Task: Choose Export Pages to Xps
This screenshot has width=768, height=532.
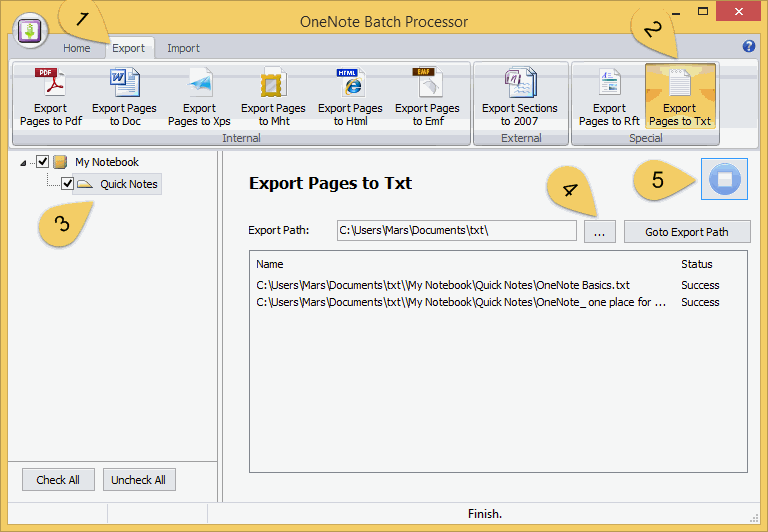Action: coord(199,97)
